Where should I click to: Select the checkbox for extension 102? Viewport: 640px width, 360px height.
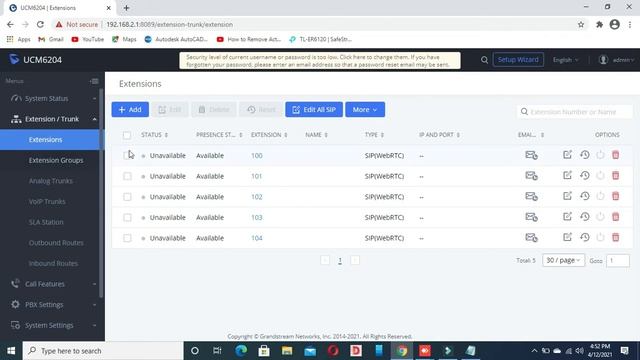coord(127,197)
